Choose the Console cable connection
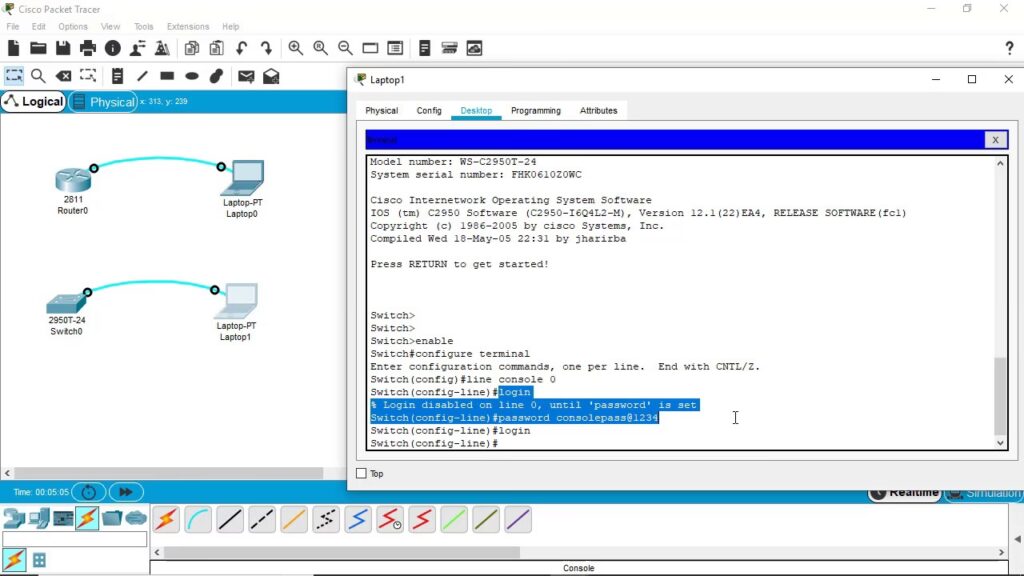Viewport: 1024px width, 576px height. click(199, 520)
